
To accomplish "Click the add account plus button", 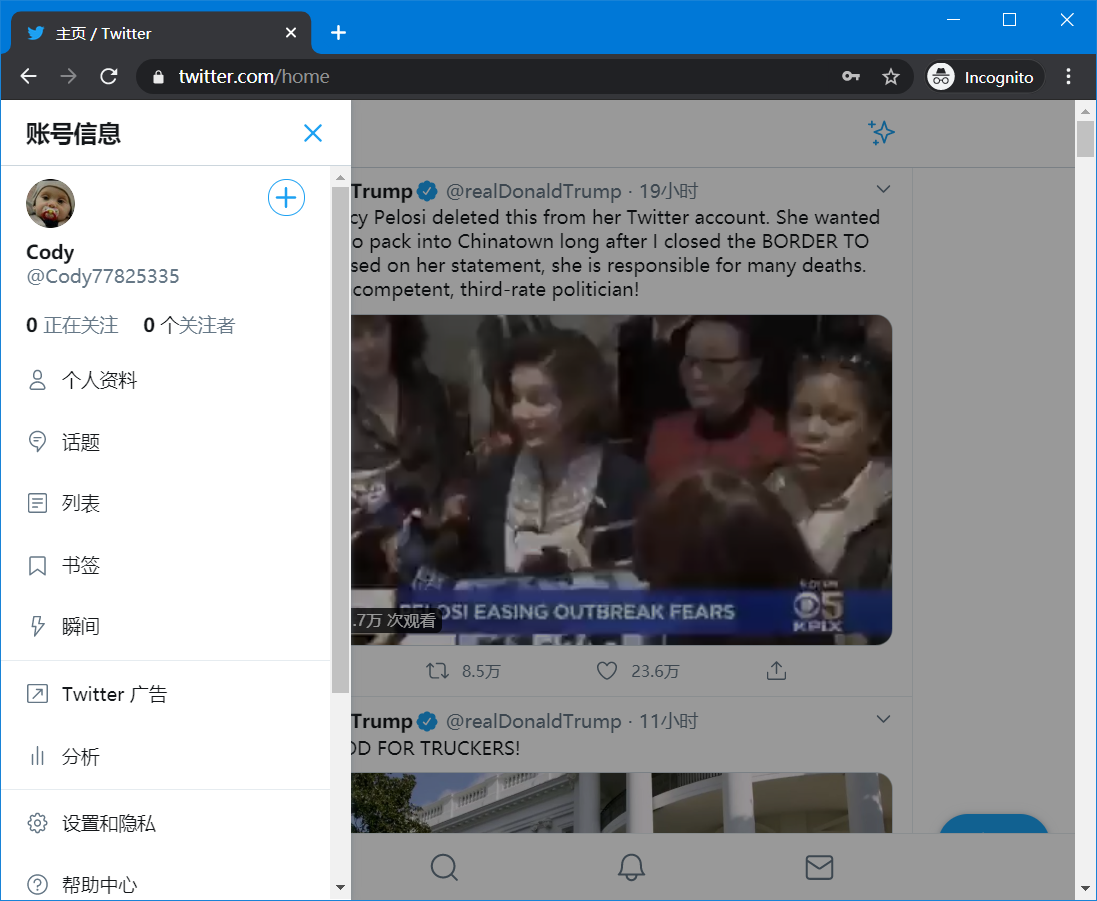I will coord(286,198).
